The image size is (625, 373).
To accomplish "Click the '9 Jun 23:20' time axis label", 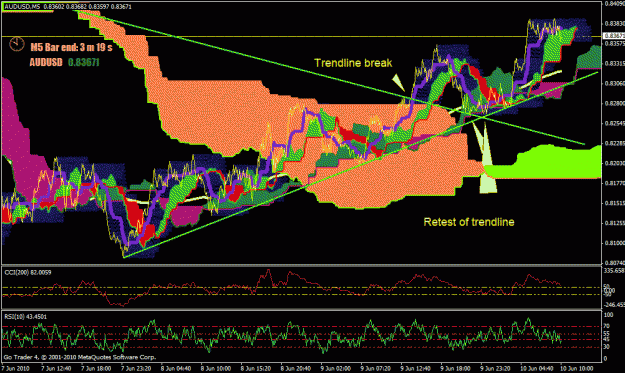I will [496, 369].
